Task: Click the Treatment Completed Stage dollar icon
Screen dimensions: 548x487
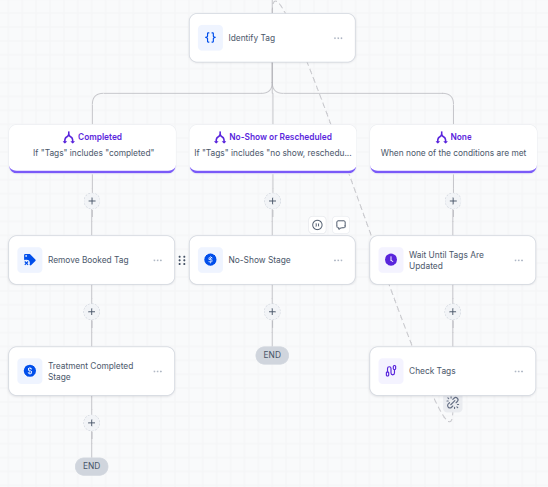Action: tap(30, 371)
